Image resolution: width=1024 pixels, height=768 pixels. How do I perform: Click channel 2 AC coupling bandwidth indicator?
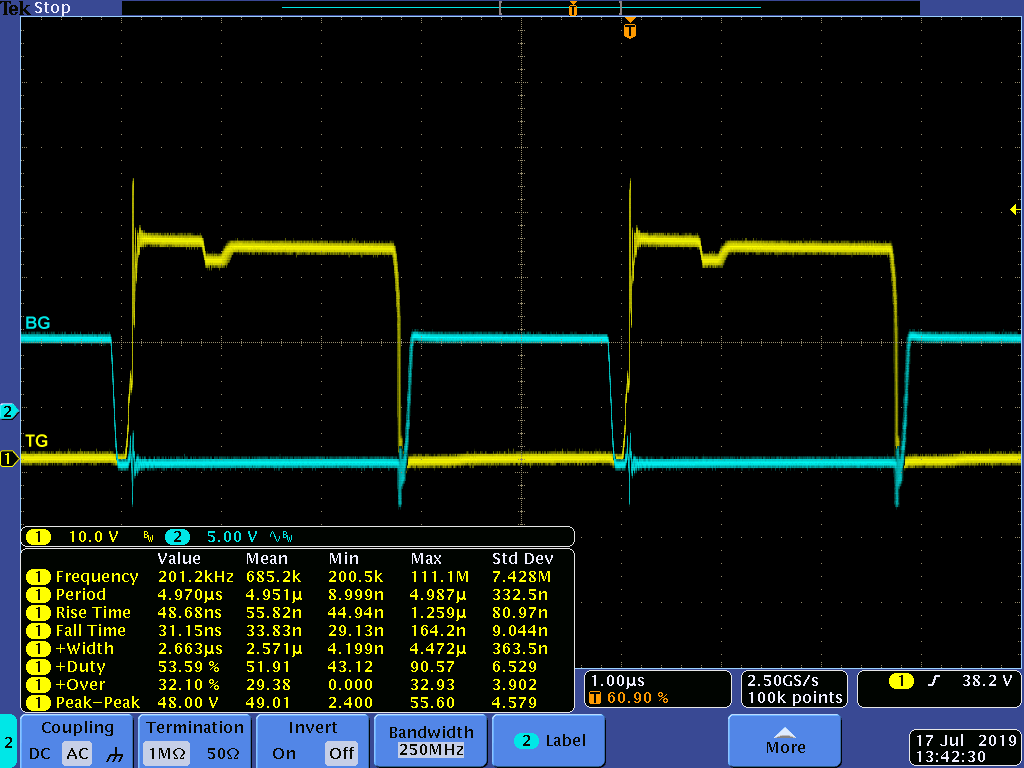(281, 537)
